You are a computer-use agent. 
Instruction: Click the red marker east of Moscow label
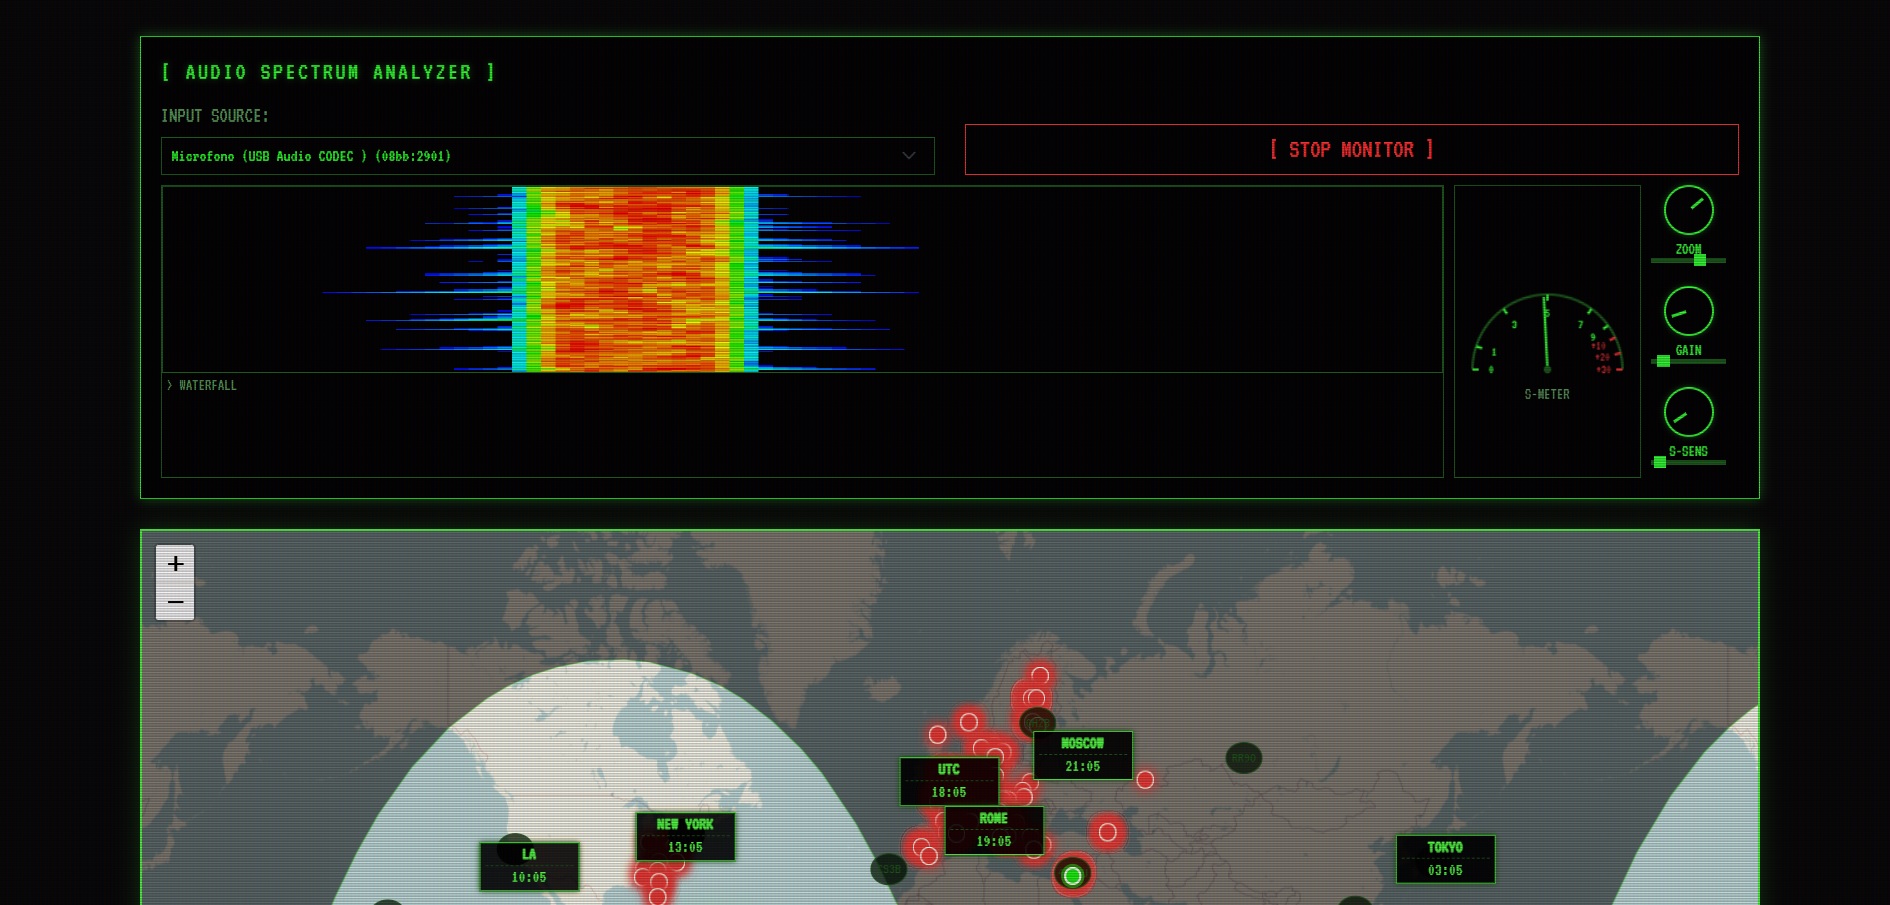coord(1145,780)
